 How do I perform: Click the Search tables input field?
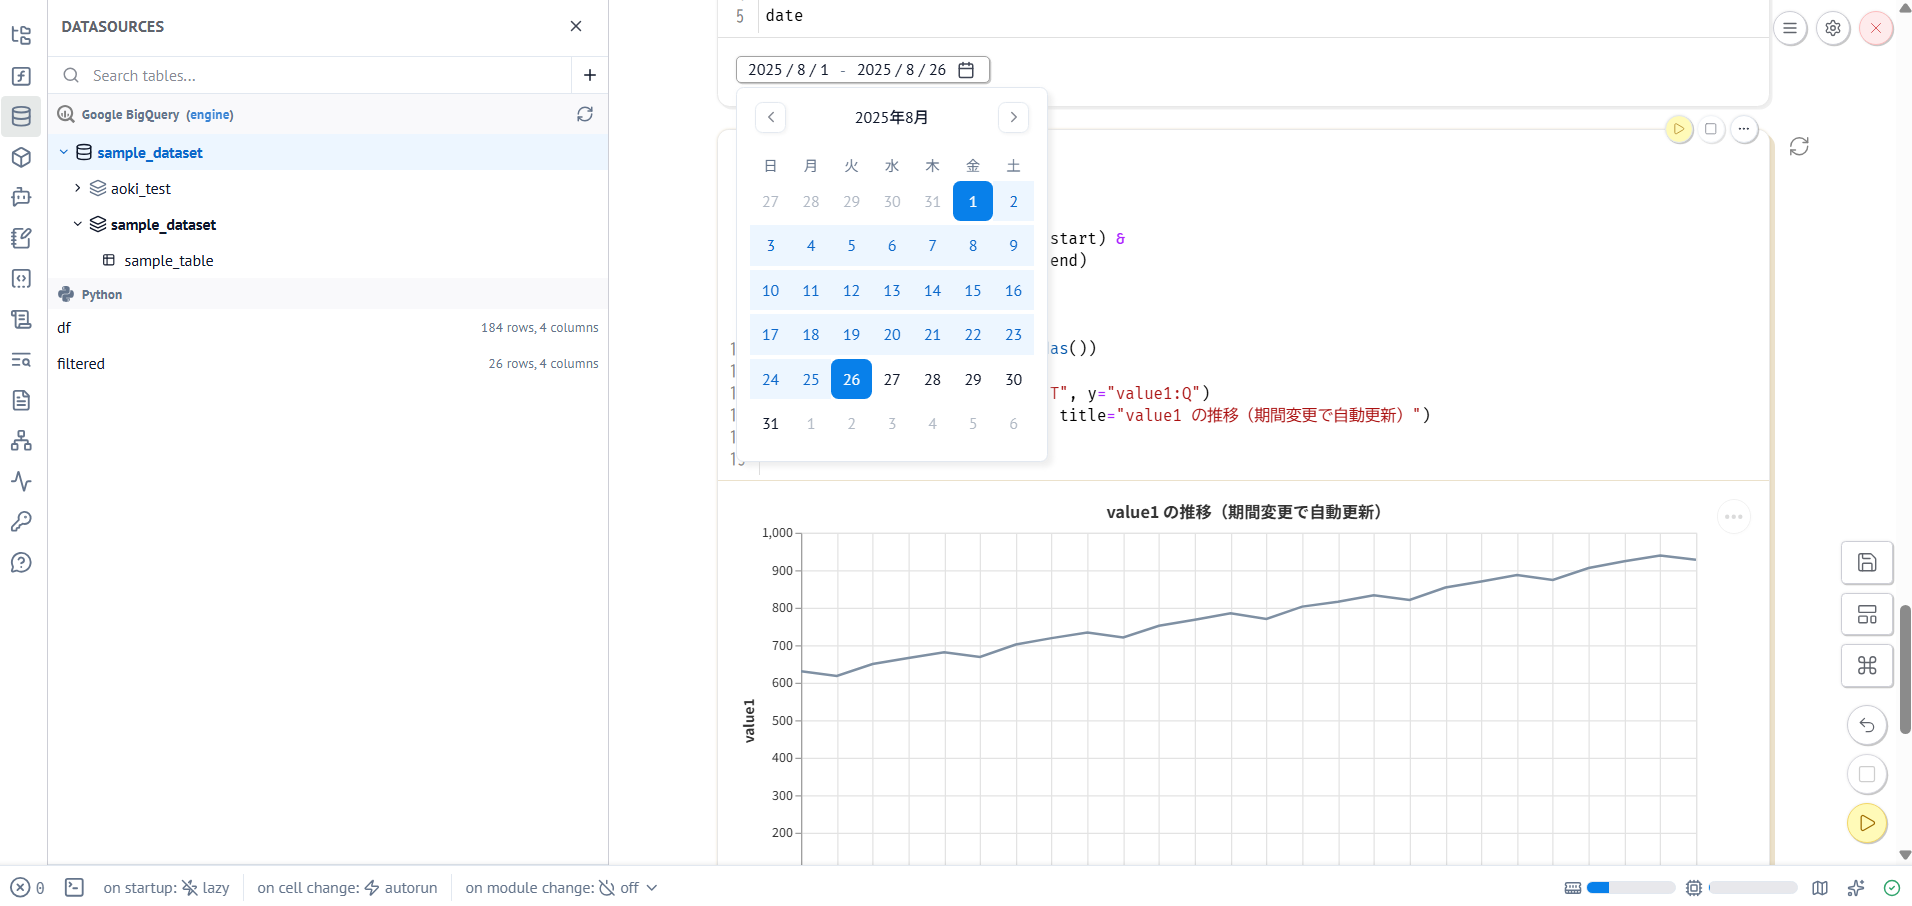(320, 76)
